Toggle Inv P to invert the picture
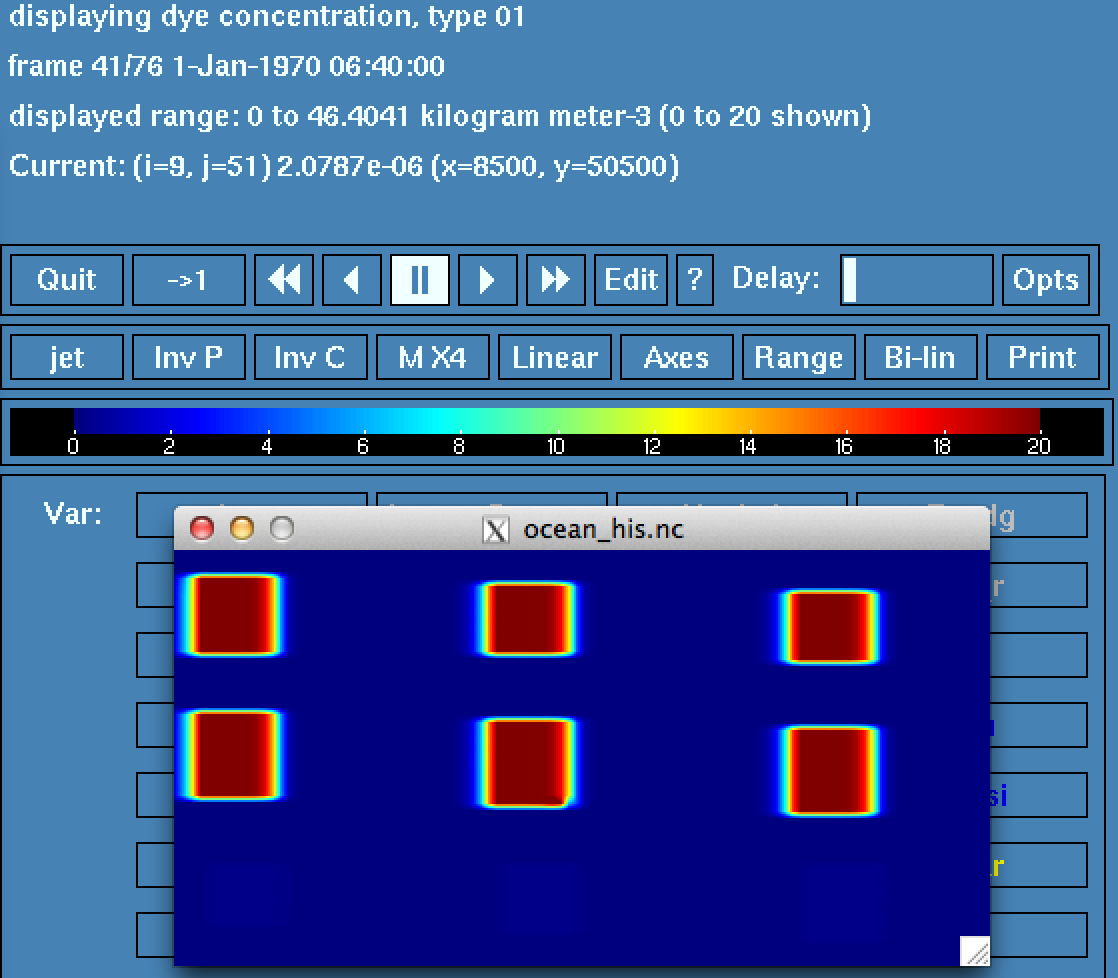1118x978 pixels. [188, 358]
